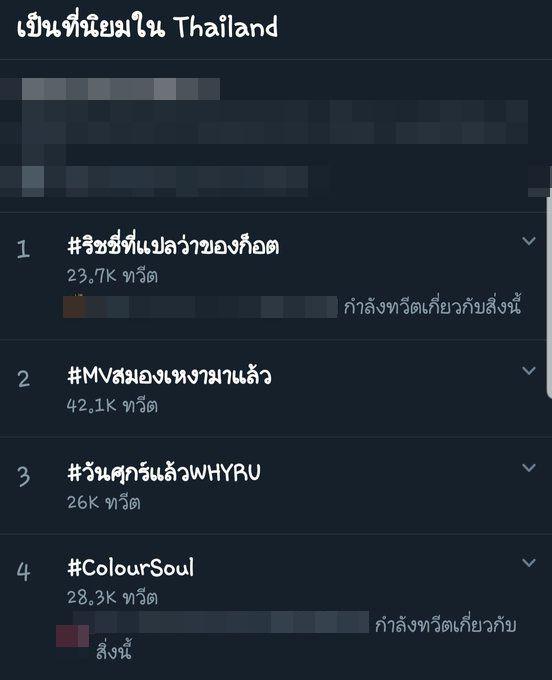
Task: Click the 26K ทวีต count
Action: point(104,503)
